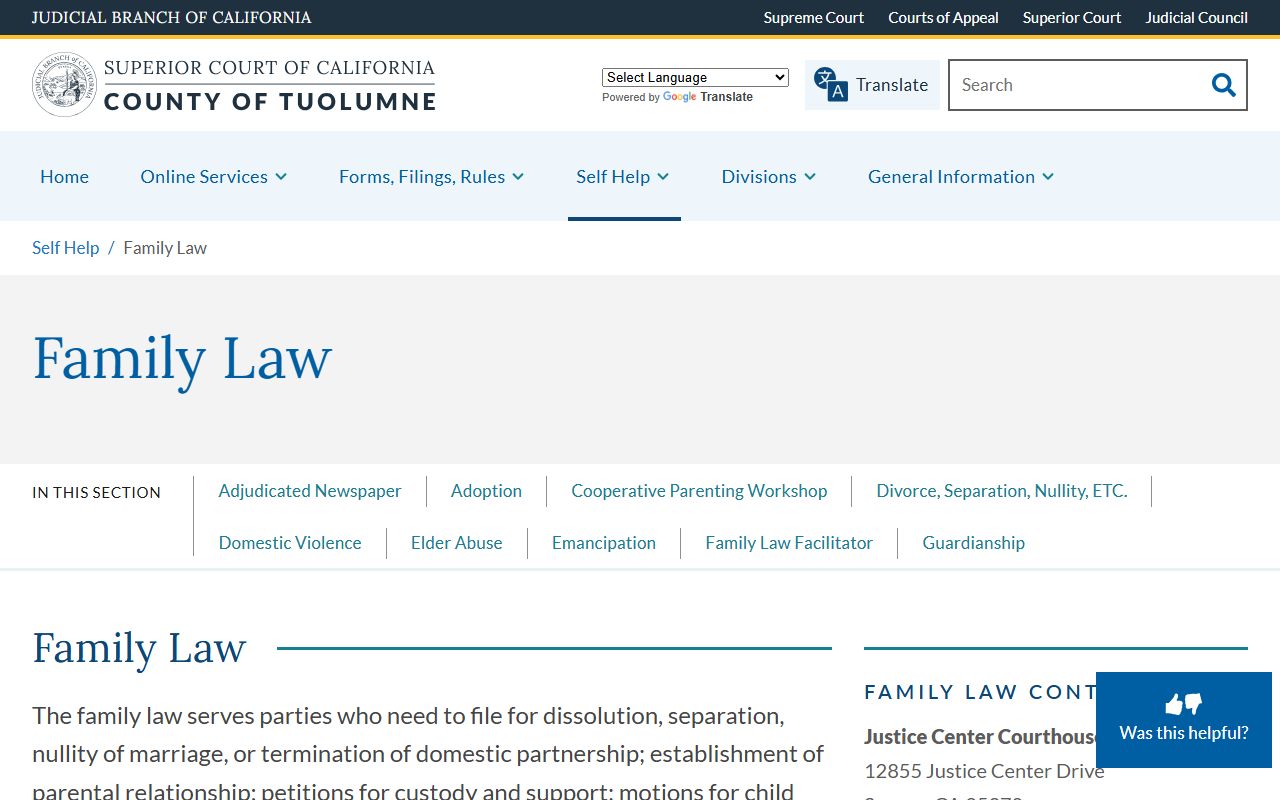This screenshot has width=1280, height=800.
Task: Open the Forms, Filings, Rules menu
Action: click(x=422, y=177)
